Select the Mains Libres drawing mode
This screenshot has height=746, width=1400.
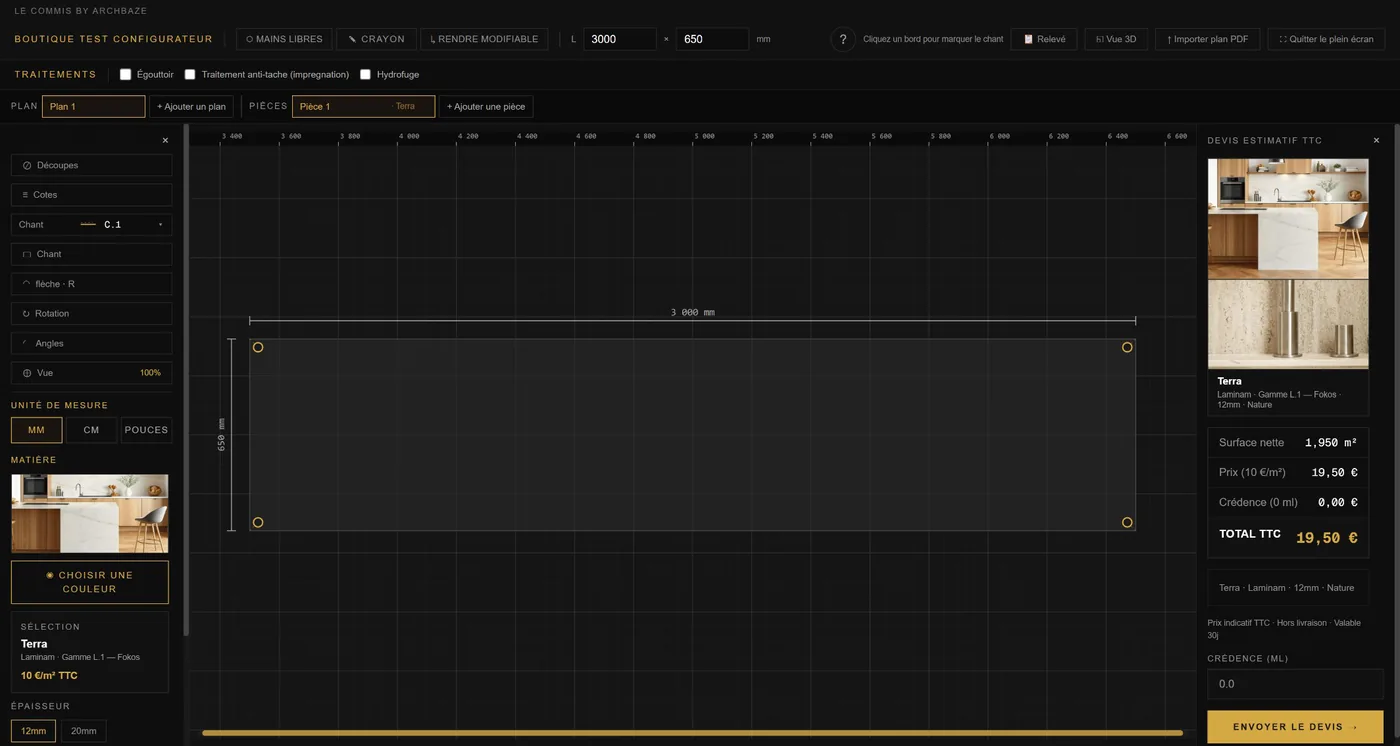pyautogui.click(x=284, y=39)
